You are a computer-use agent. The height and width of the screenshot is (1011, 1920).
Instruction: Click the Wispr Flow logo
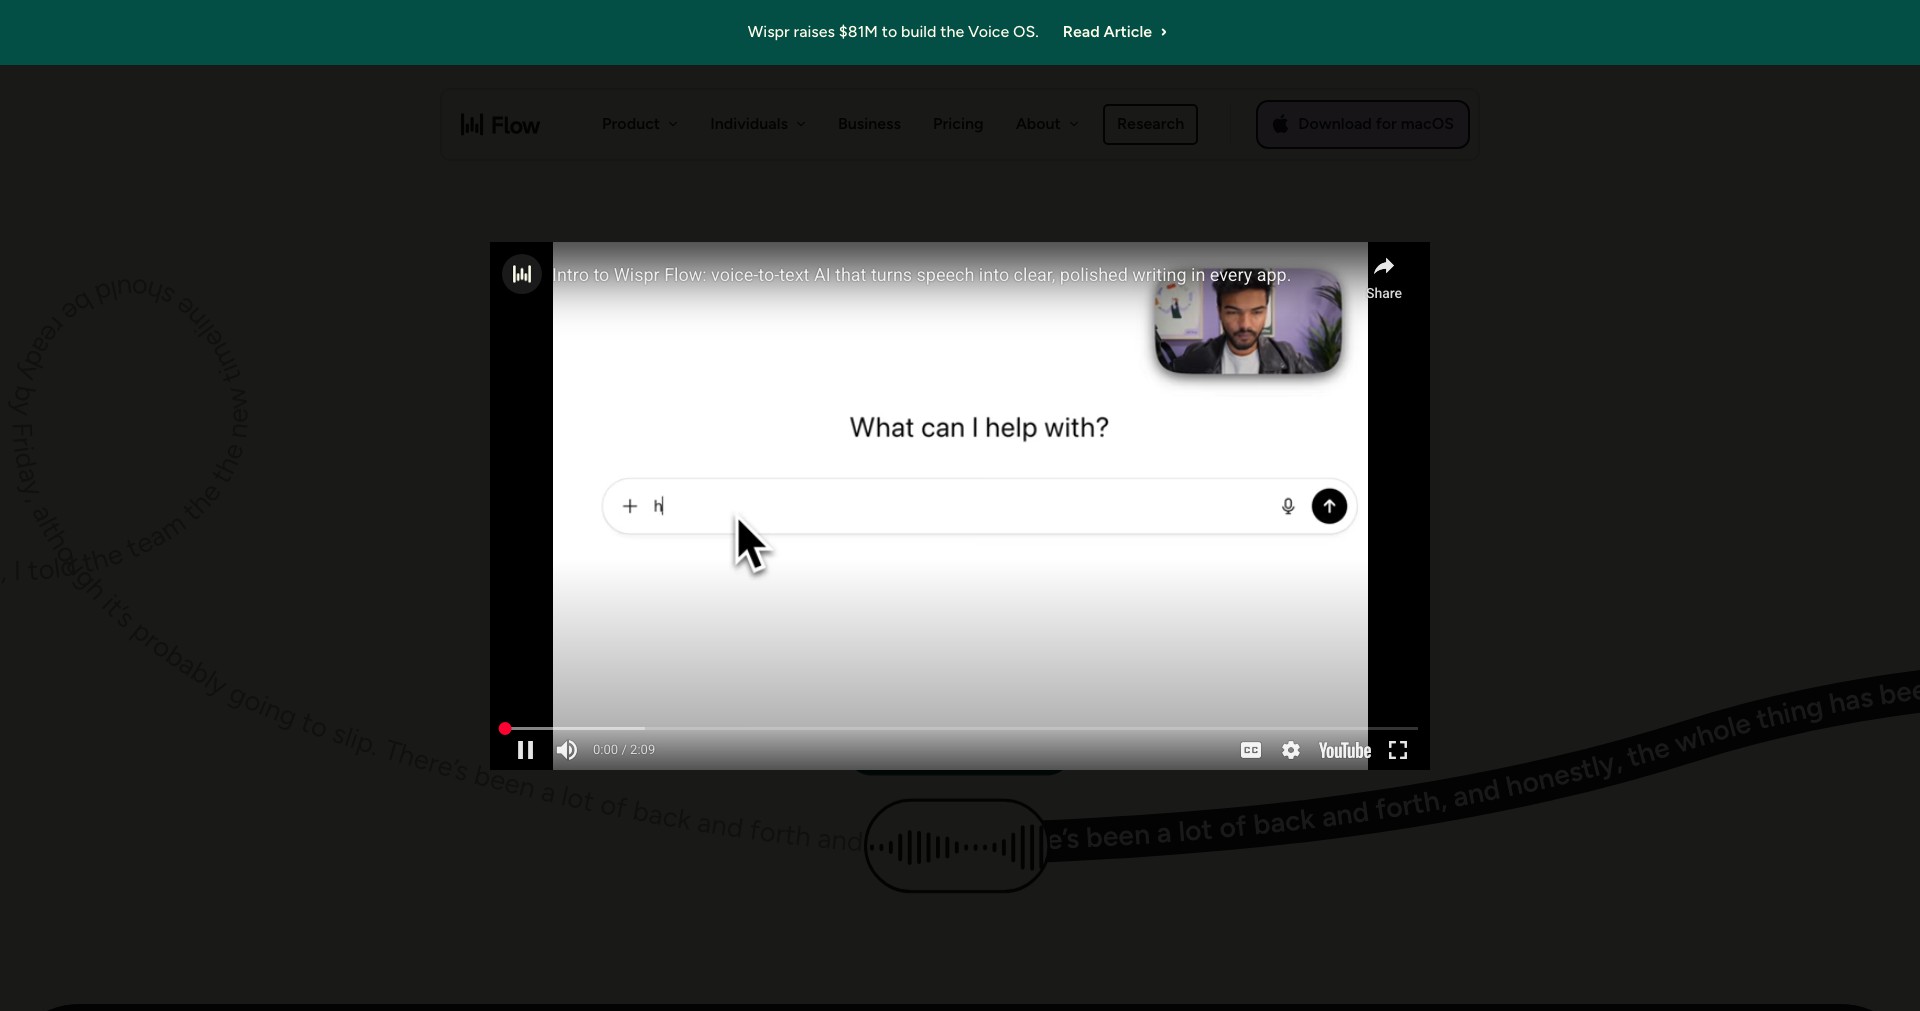[x=500, y=125]
